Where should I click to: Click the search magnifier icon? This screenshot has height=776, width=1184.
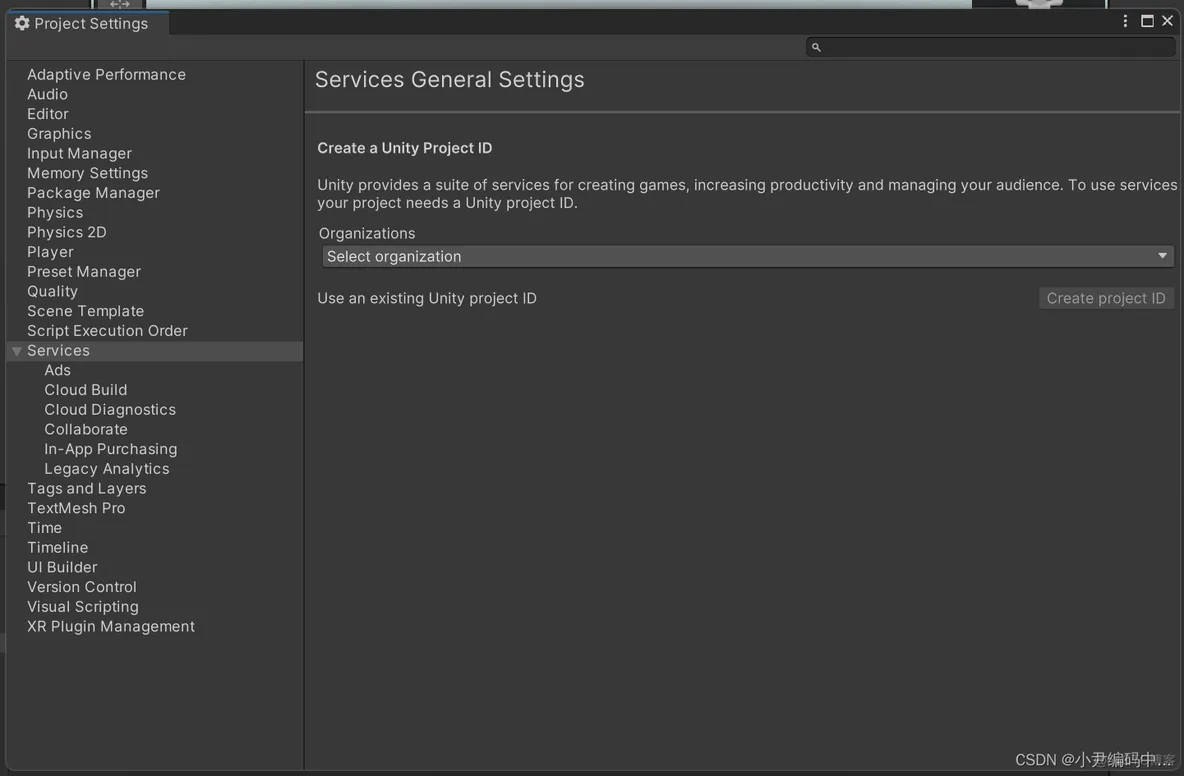(816, 47)
